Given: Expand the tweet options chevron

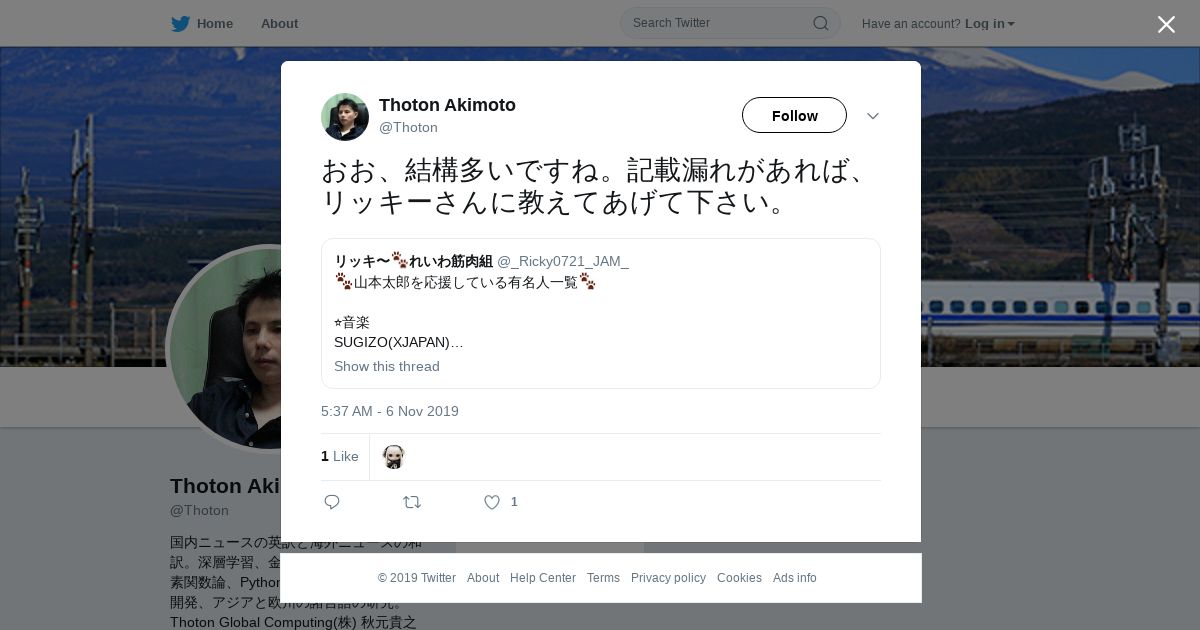Looking at the screenshot, I should click(x=873, y=116).
